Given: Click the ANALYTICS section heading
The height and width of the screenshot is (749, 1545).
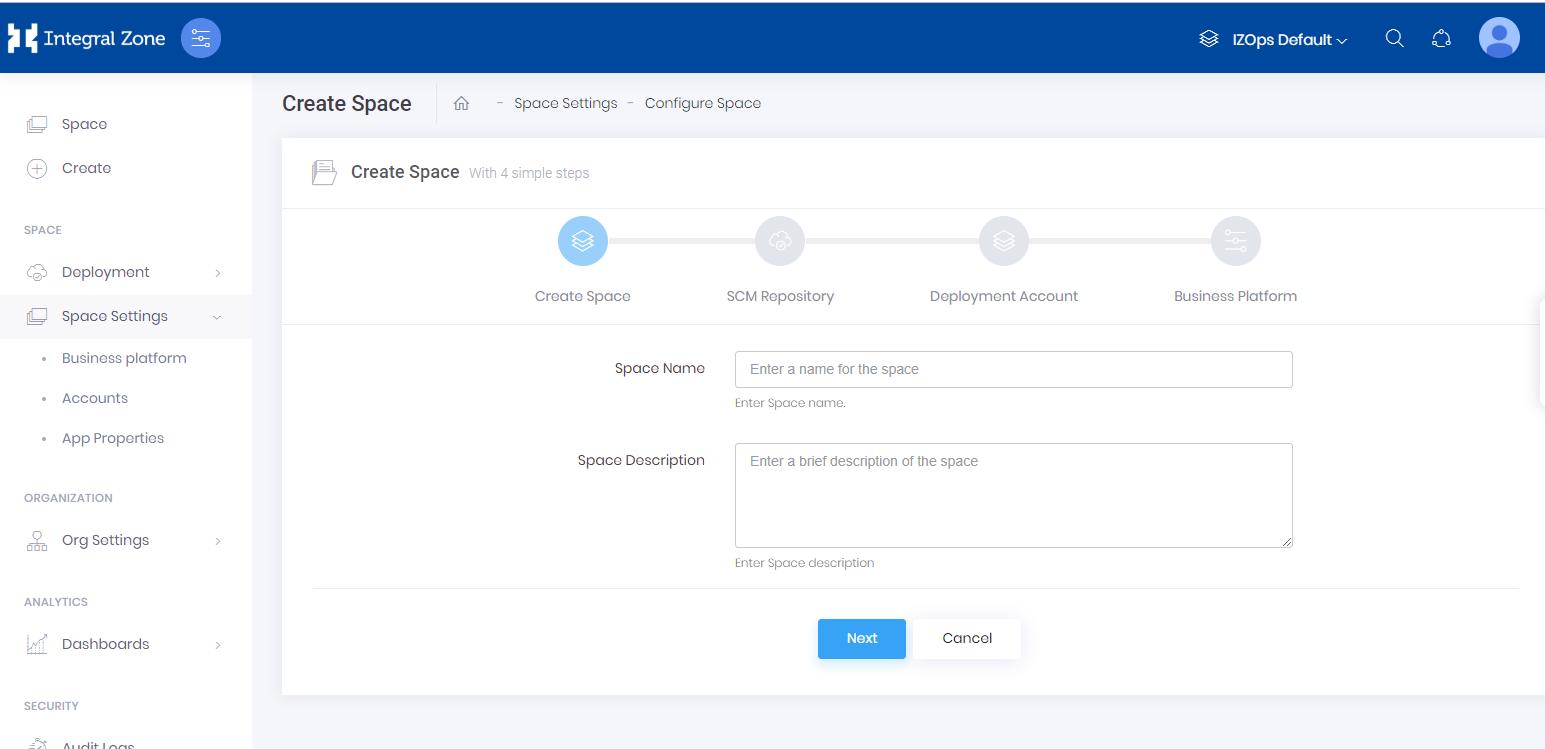Looking at the screenshot, I should pyautogui.click(x=56, y=602).
